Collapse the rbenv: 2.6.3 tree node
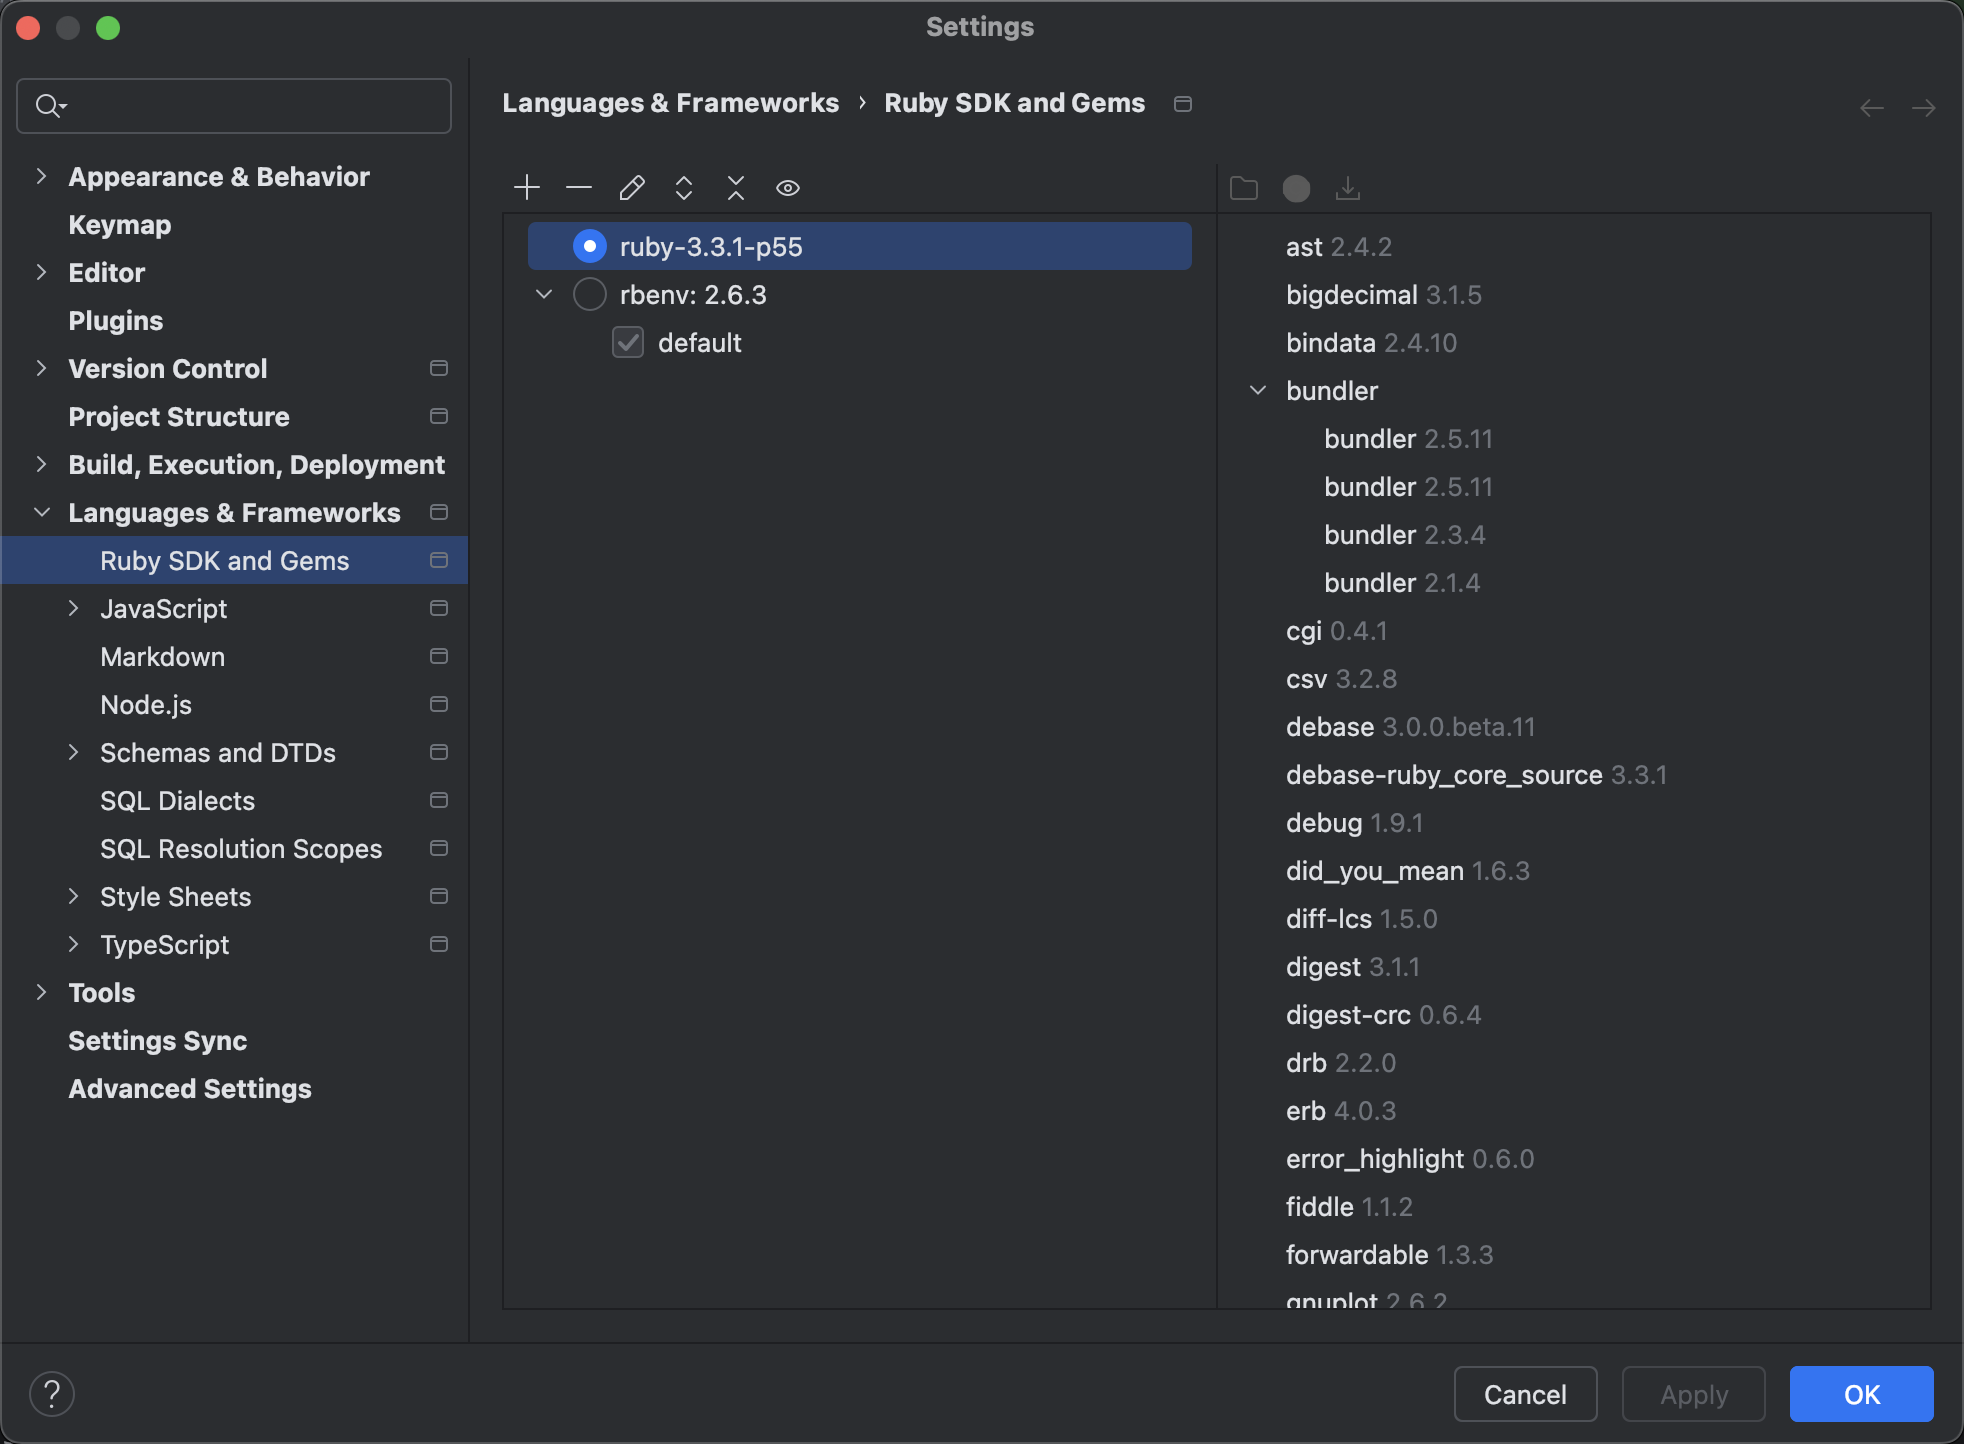 pos(544,295)
